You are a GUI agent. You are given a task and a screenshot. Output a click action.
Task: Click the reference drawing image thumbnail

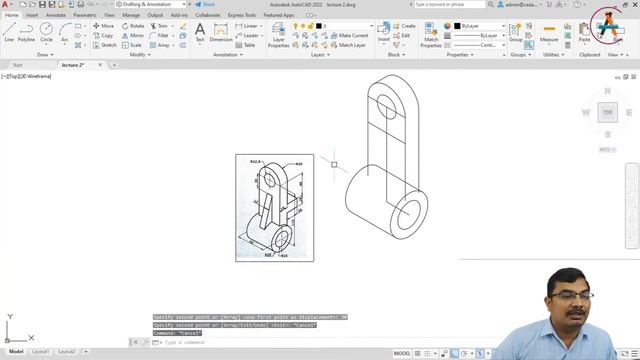coord(275,208)
